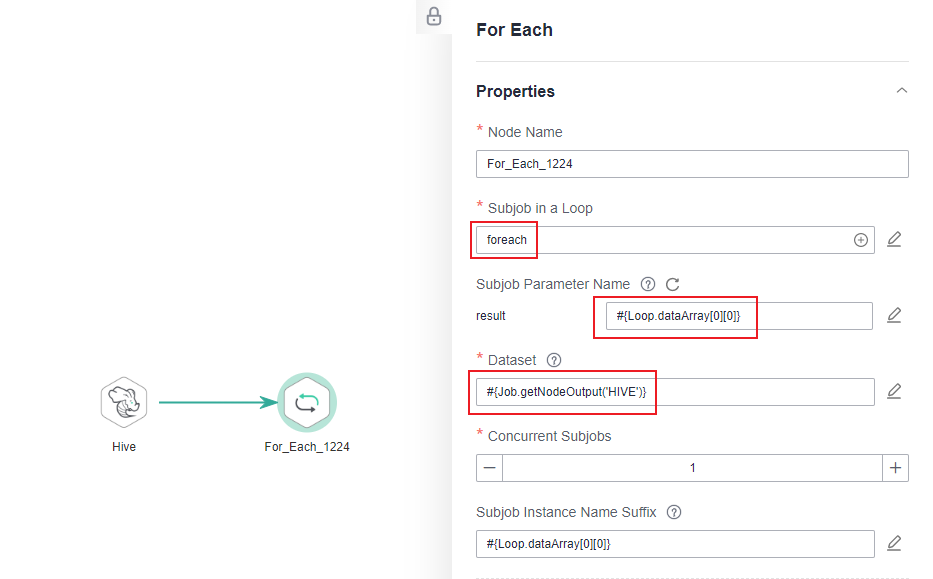Screen dimensions: 933x579
Task: Click the Node Name input field
Action: [x=692, y=164]
